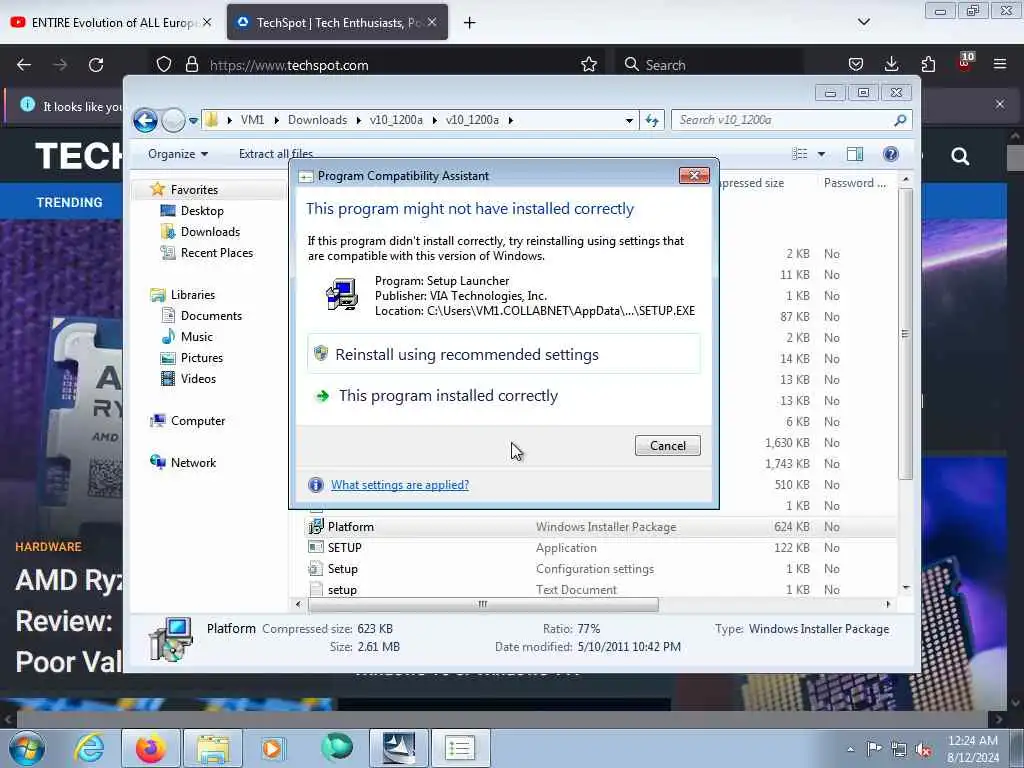Screen dimensions: 1024x768
Task: Open the Music library
Action: [x=197, y=336]
